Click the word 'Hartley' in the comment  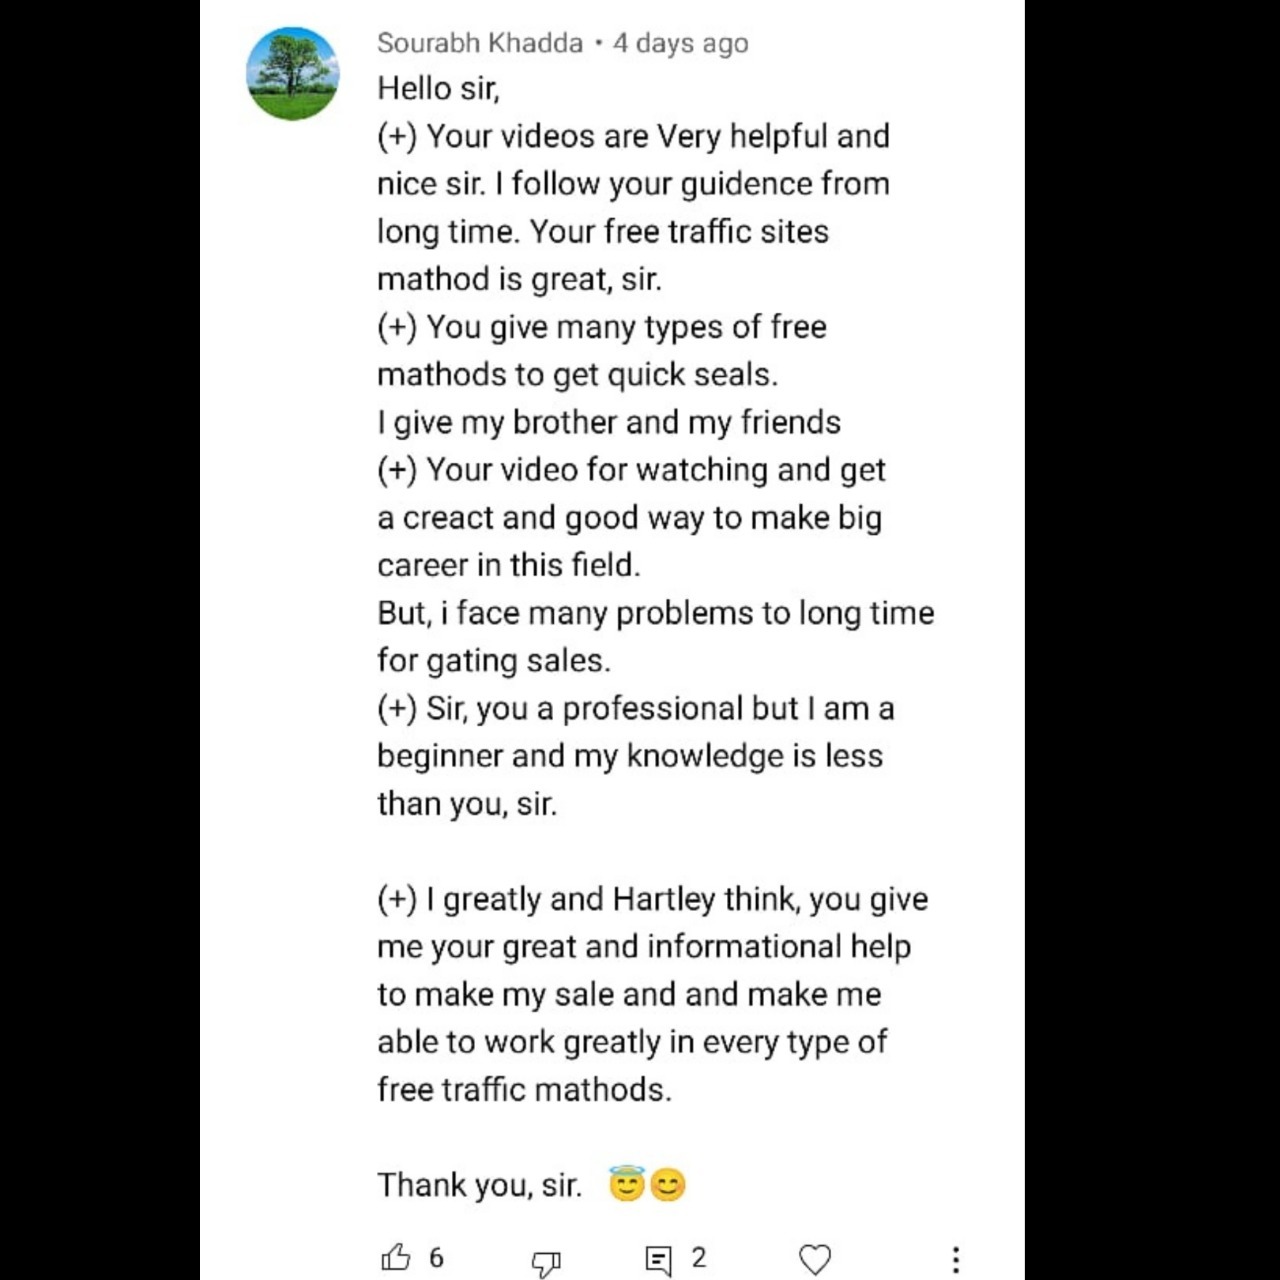(x=663, y=899)
